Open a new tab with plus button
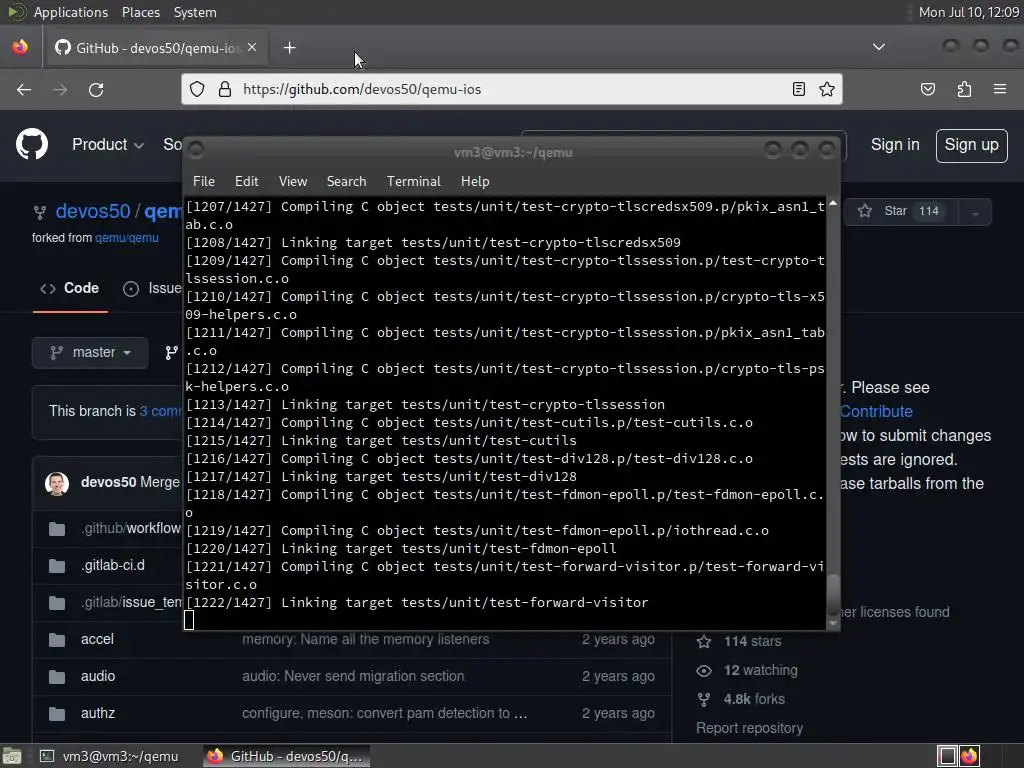 (x=289, y=48)
